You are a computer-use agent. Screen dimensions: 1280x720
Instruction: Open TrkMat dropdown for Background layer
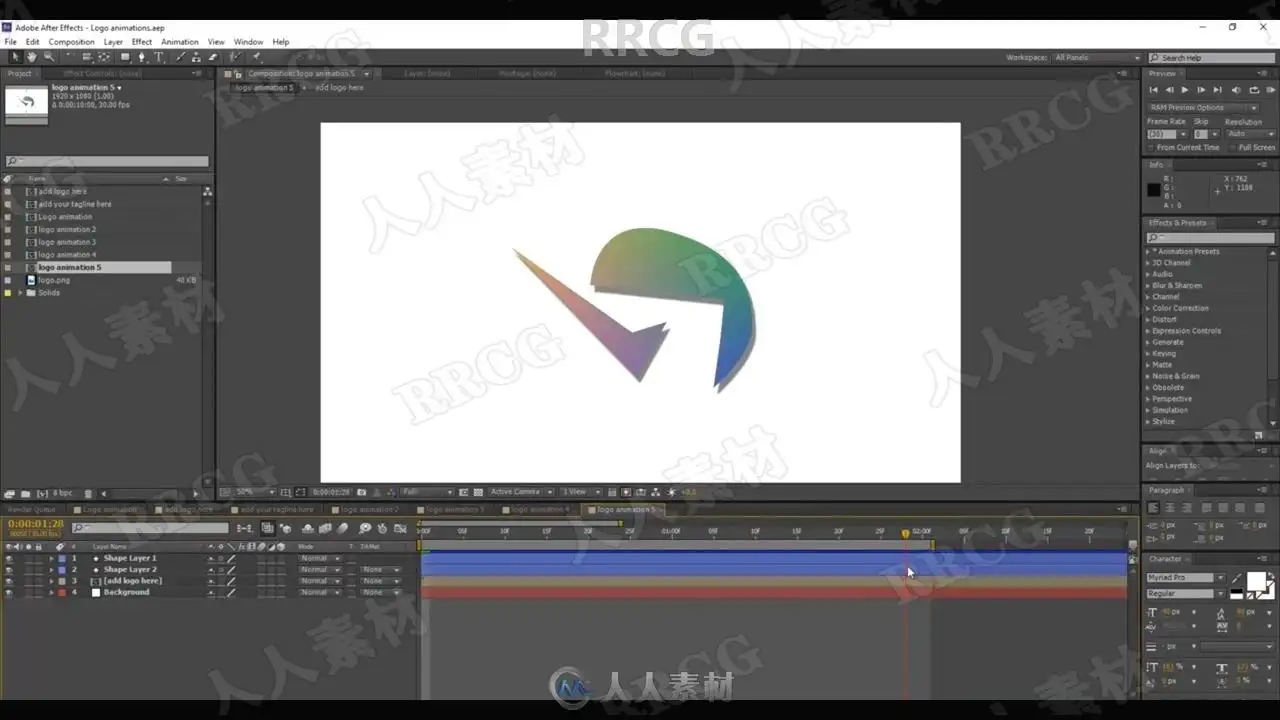coord(380,592)
